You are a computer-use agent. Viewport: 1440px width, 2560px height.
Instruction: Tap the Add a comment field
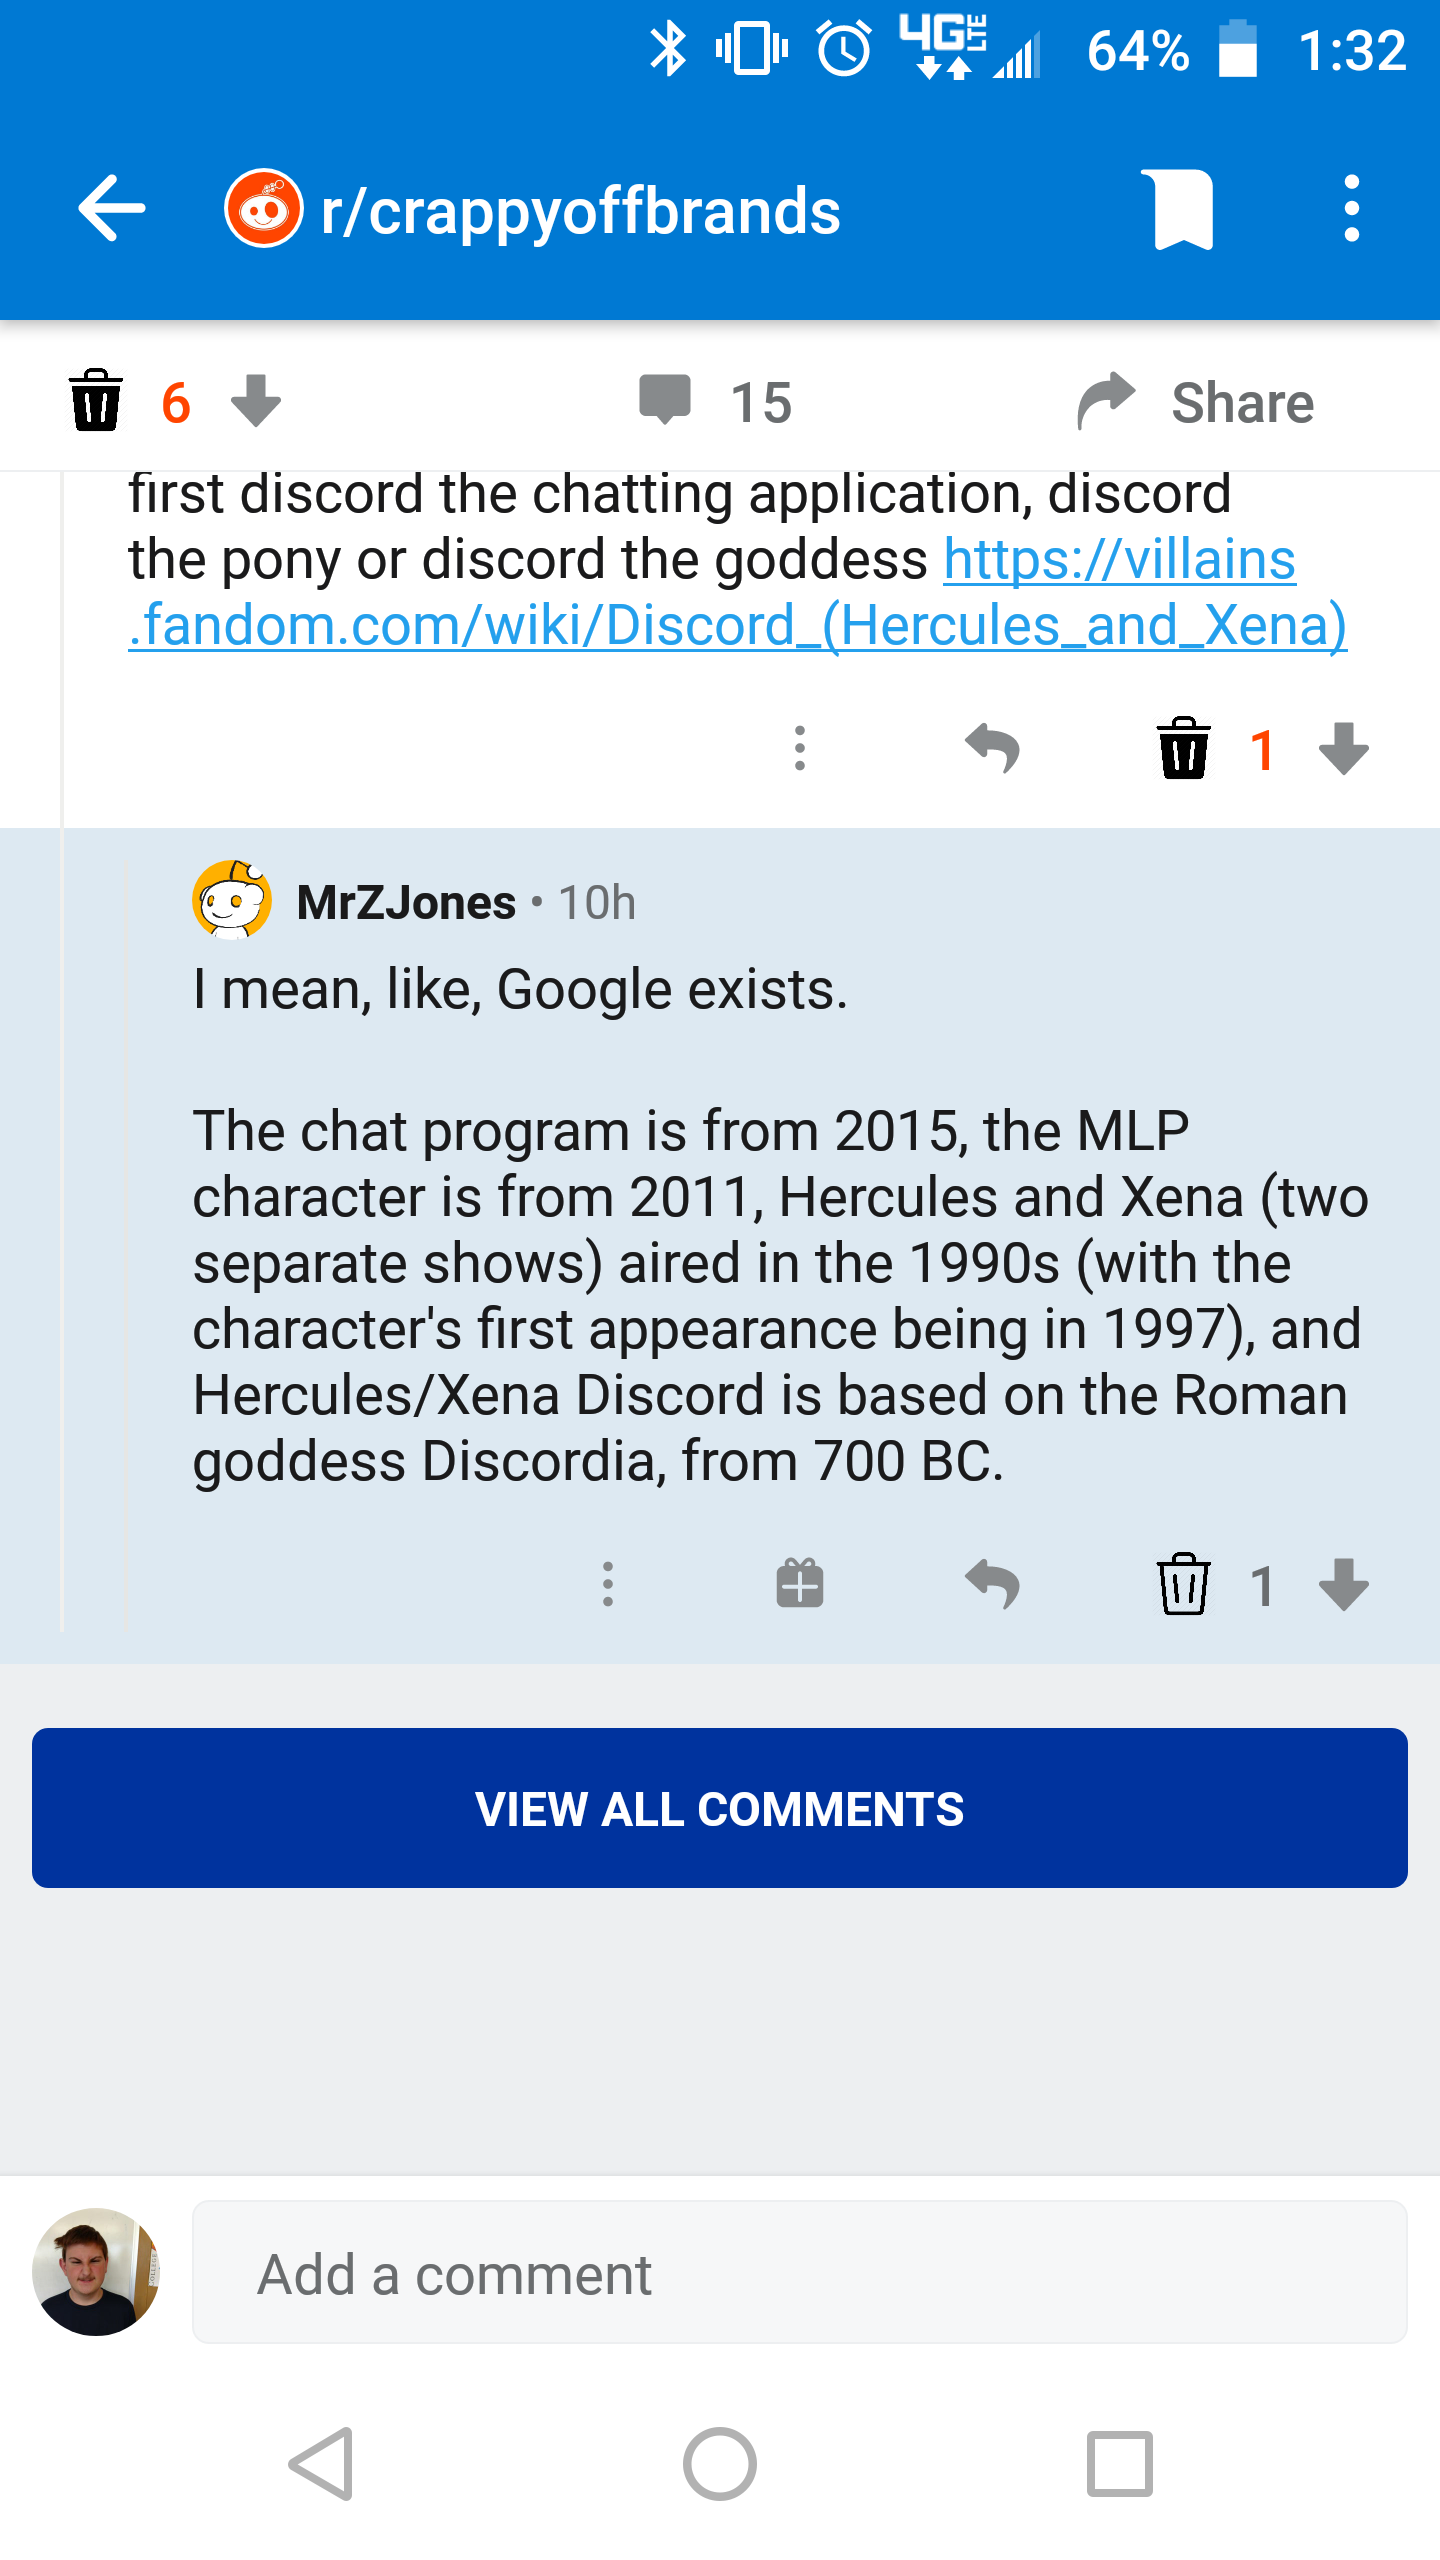pos(700,2272)
